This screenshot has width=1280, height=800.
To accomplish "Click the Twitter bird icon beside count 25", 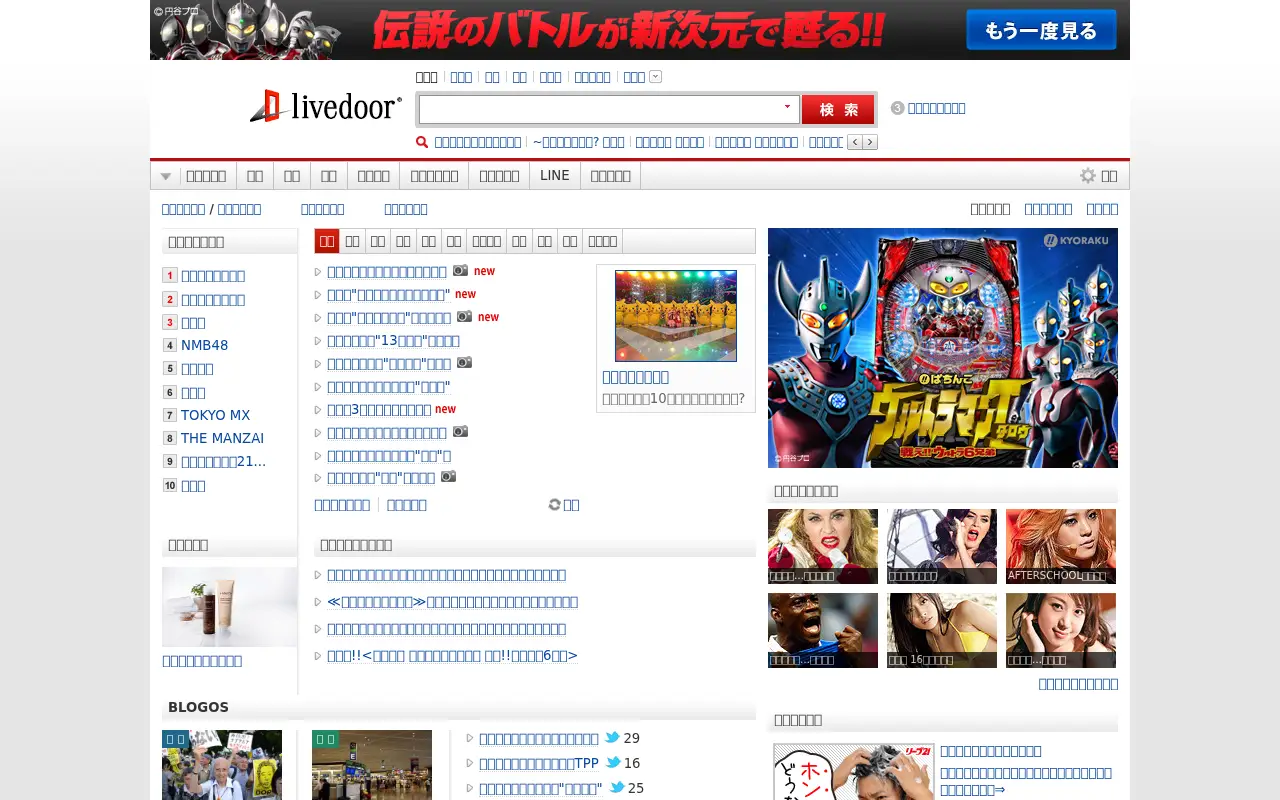I will [617, 788].
